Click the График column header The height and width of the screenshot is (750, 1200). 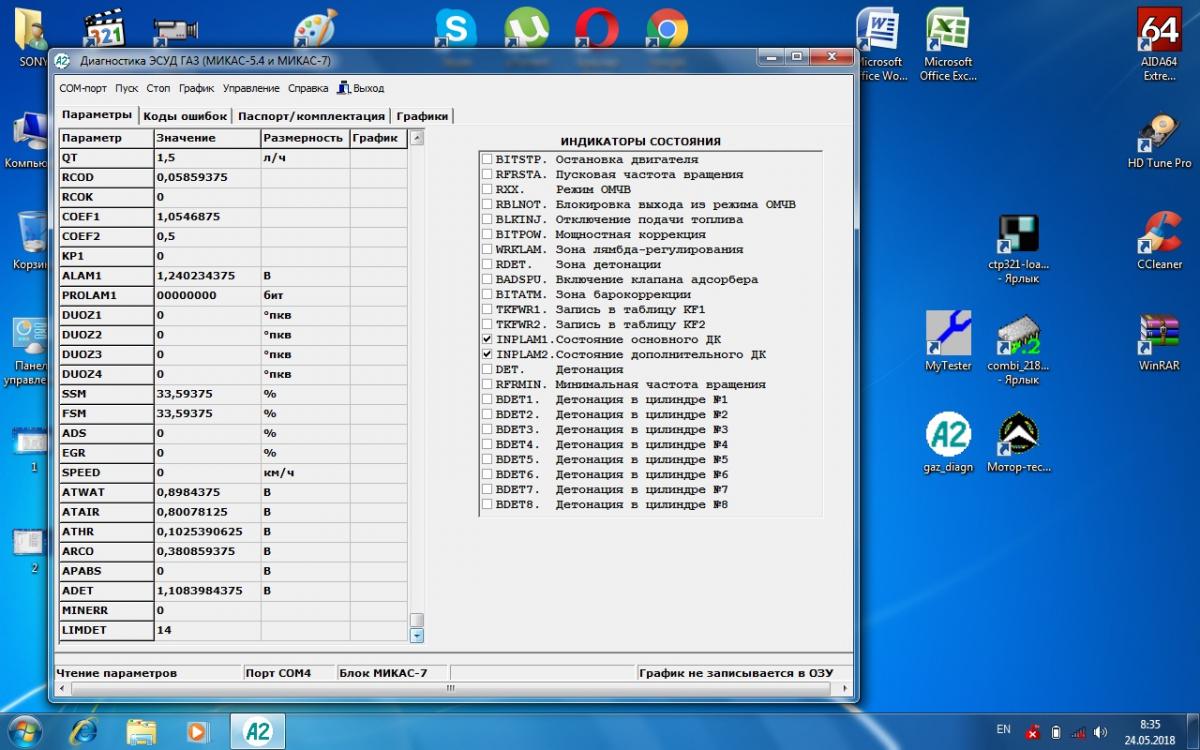click(378, 138)
